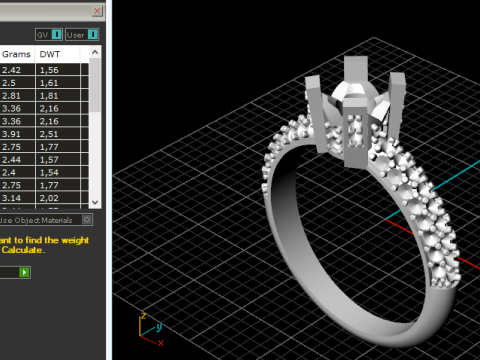The width and height of the screenshot is (480, 360).
Task: Click the table scroll down arrow
Action: coord(95,202)
